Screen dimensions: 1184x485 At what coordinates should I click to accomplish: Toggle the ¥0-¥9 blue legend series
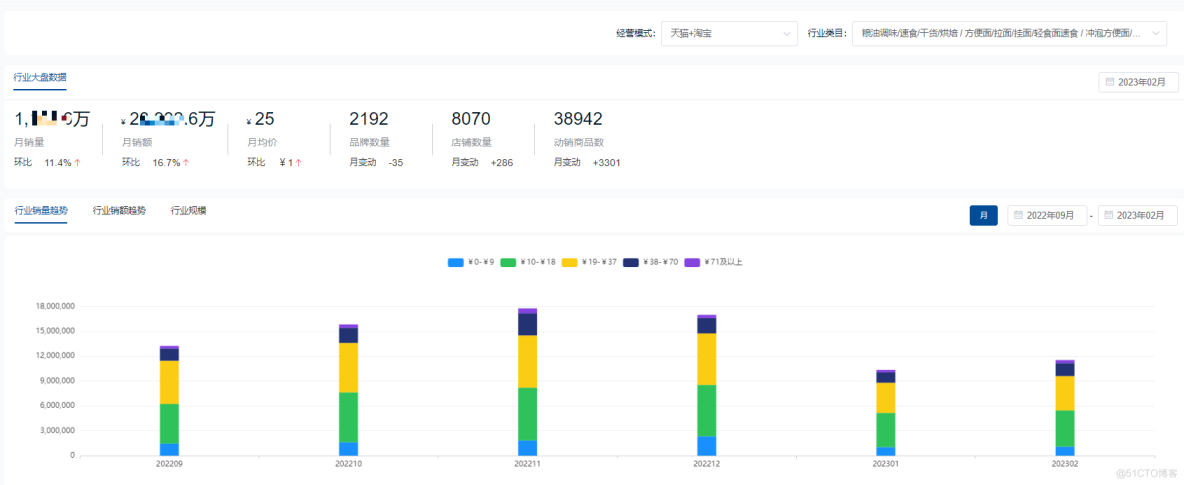456,262
